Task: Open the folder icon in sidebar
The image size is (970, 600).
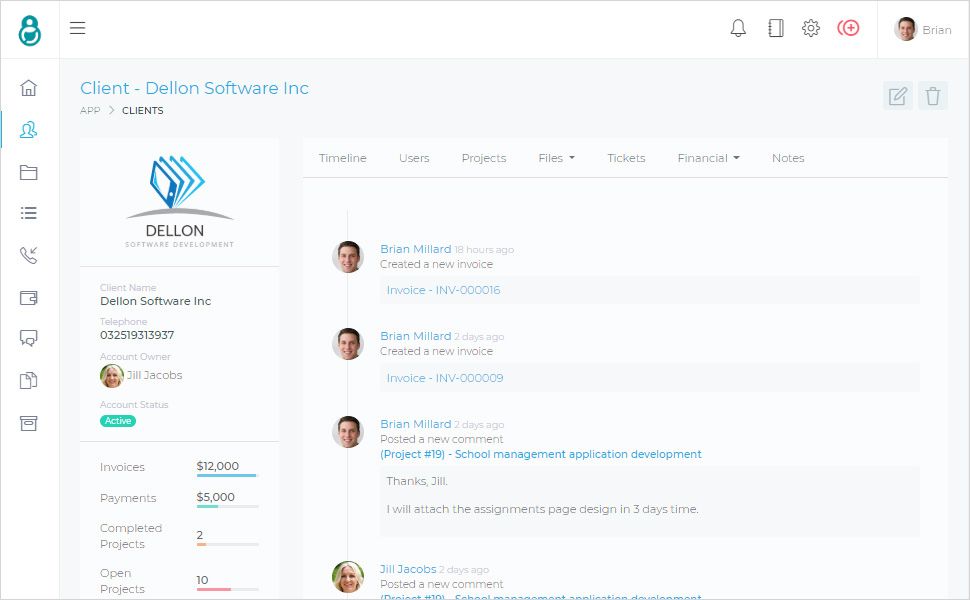Action: [29, 172]
